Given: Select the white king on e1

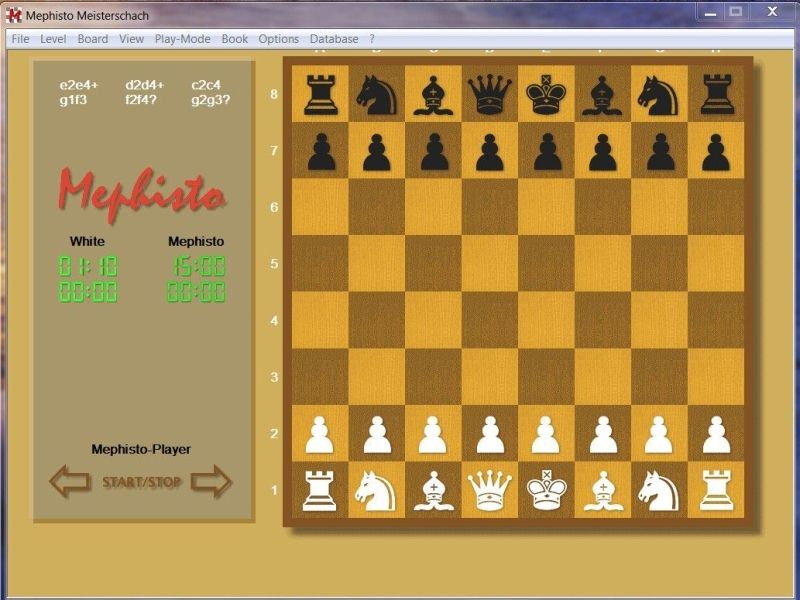Looking at the screenshot, I should pyautogui.click(x=546, y=491).
